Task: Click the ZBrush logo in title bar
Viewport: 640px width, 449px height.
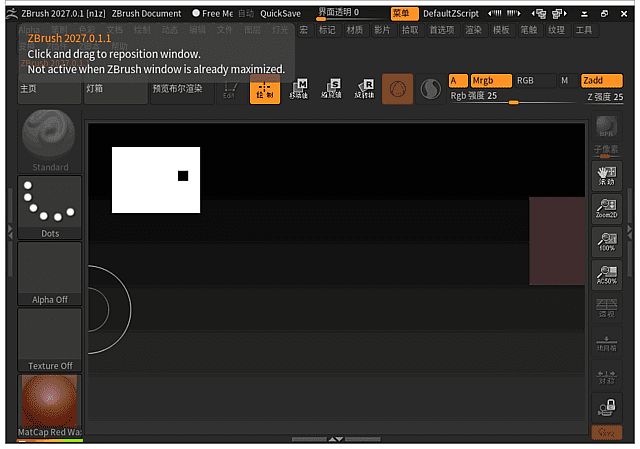Action: pos(12,13)
